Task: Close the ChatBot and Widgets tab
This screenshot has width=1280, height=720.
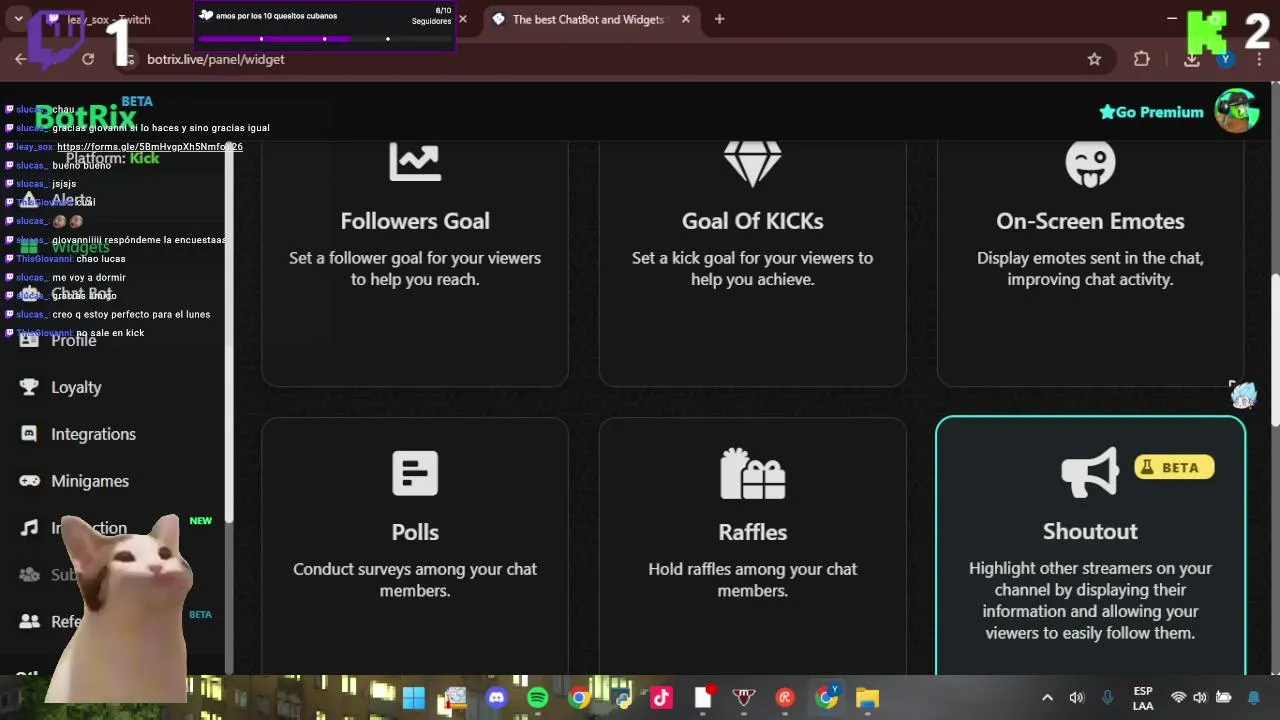Action: click(686, 19)
